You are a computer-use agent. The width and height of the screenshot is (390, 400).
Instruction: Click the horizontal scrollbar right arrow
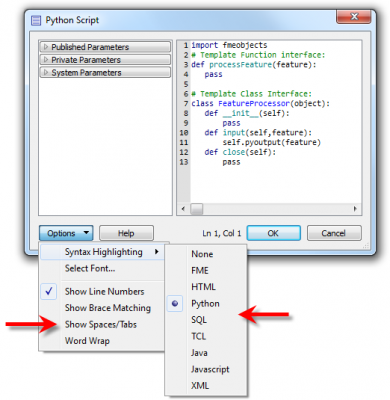click(355, 209)
